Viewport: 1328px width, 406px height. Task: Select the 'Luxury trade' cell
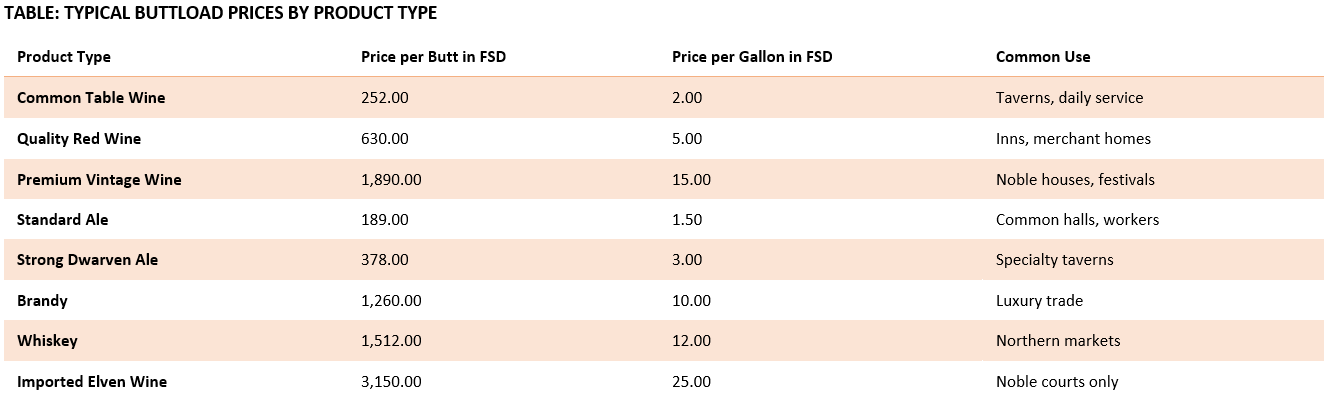[1039, 301]
